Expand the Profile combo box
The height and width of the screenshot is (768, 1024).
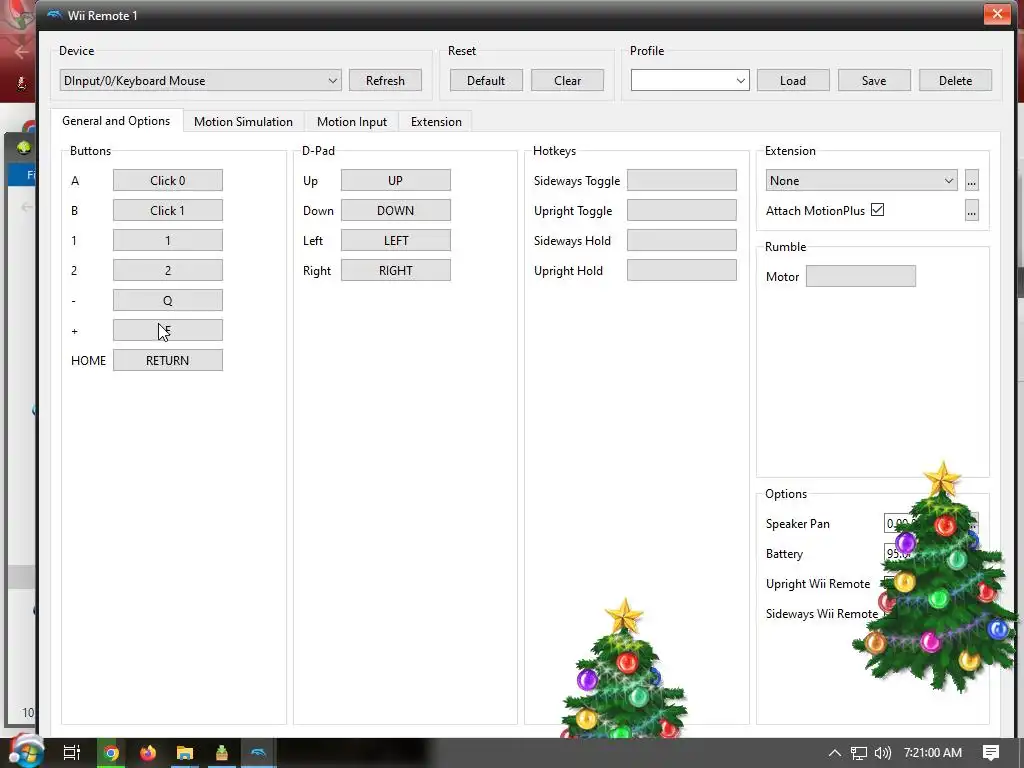tap(690, 80)
